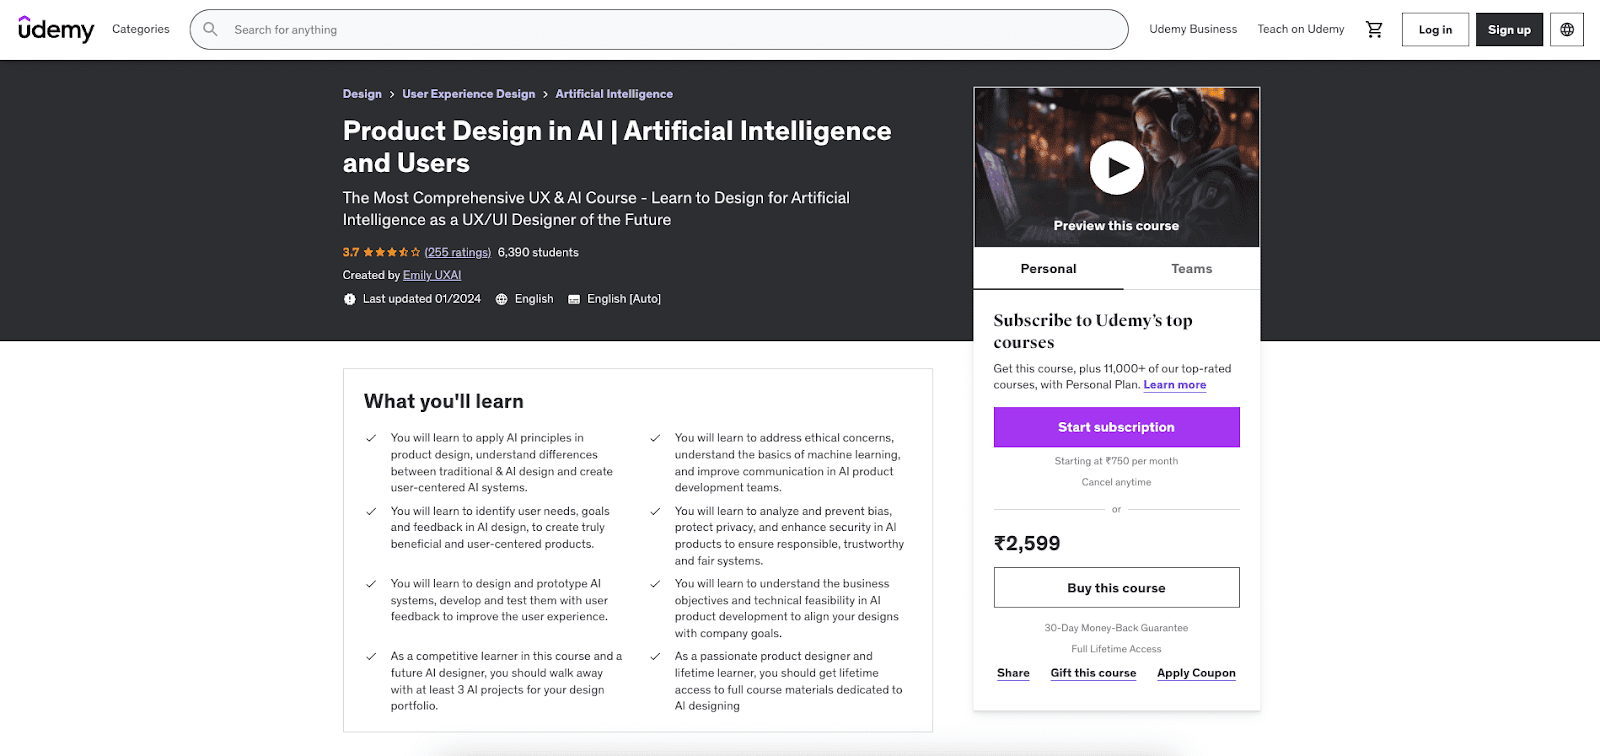Viewport: 1600px width, 756px height.
Task: Click the 'competitive learner' learning item
Action: click(506, 681)
